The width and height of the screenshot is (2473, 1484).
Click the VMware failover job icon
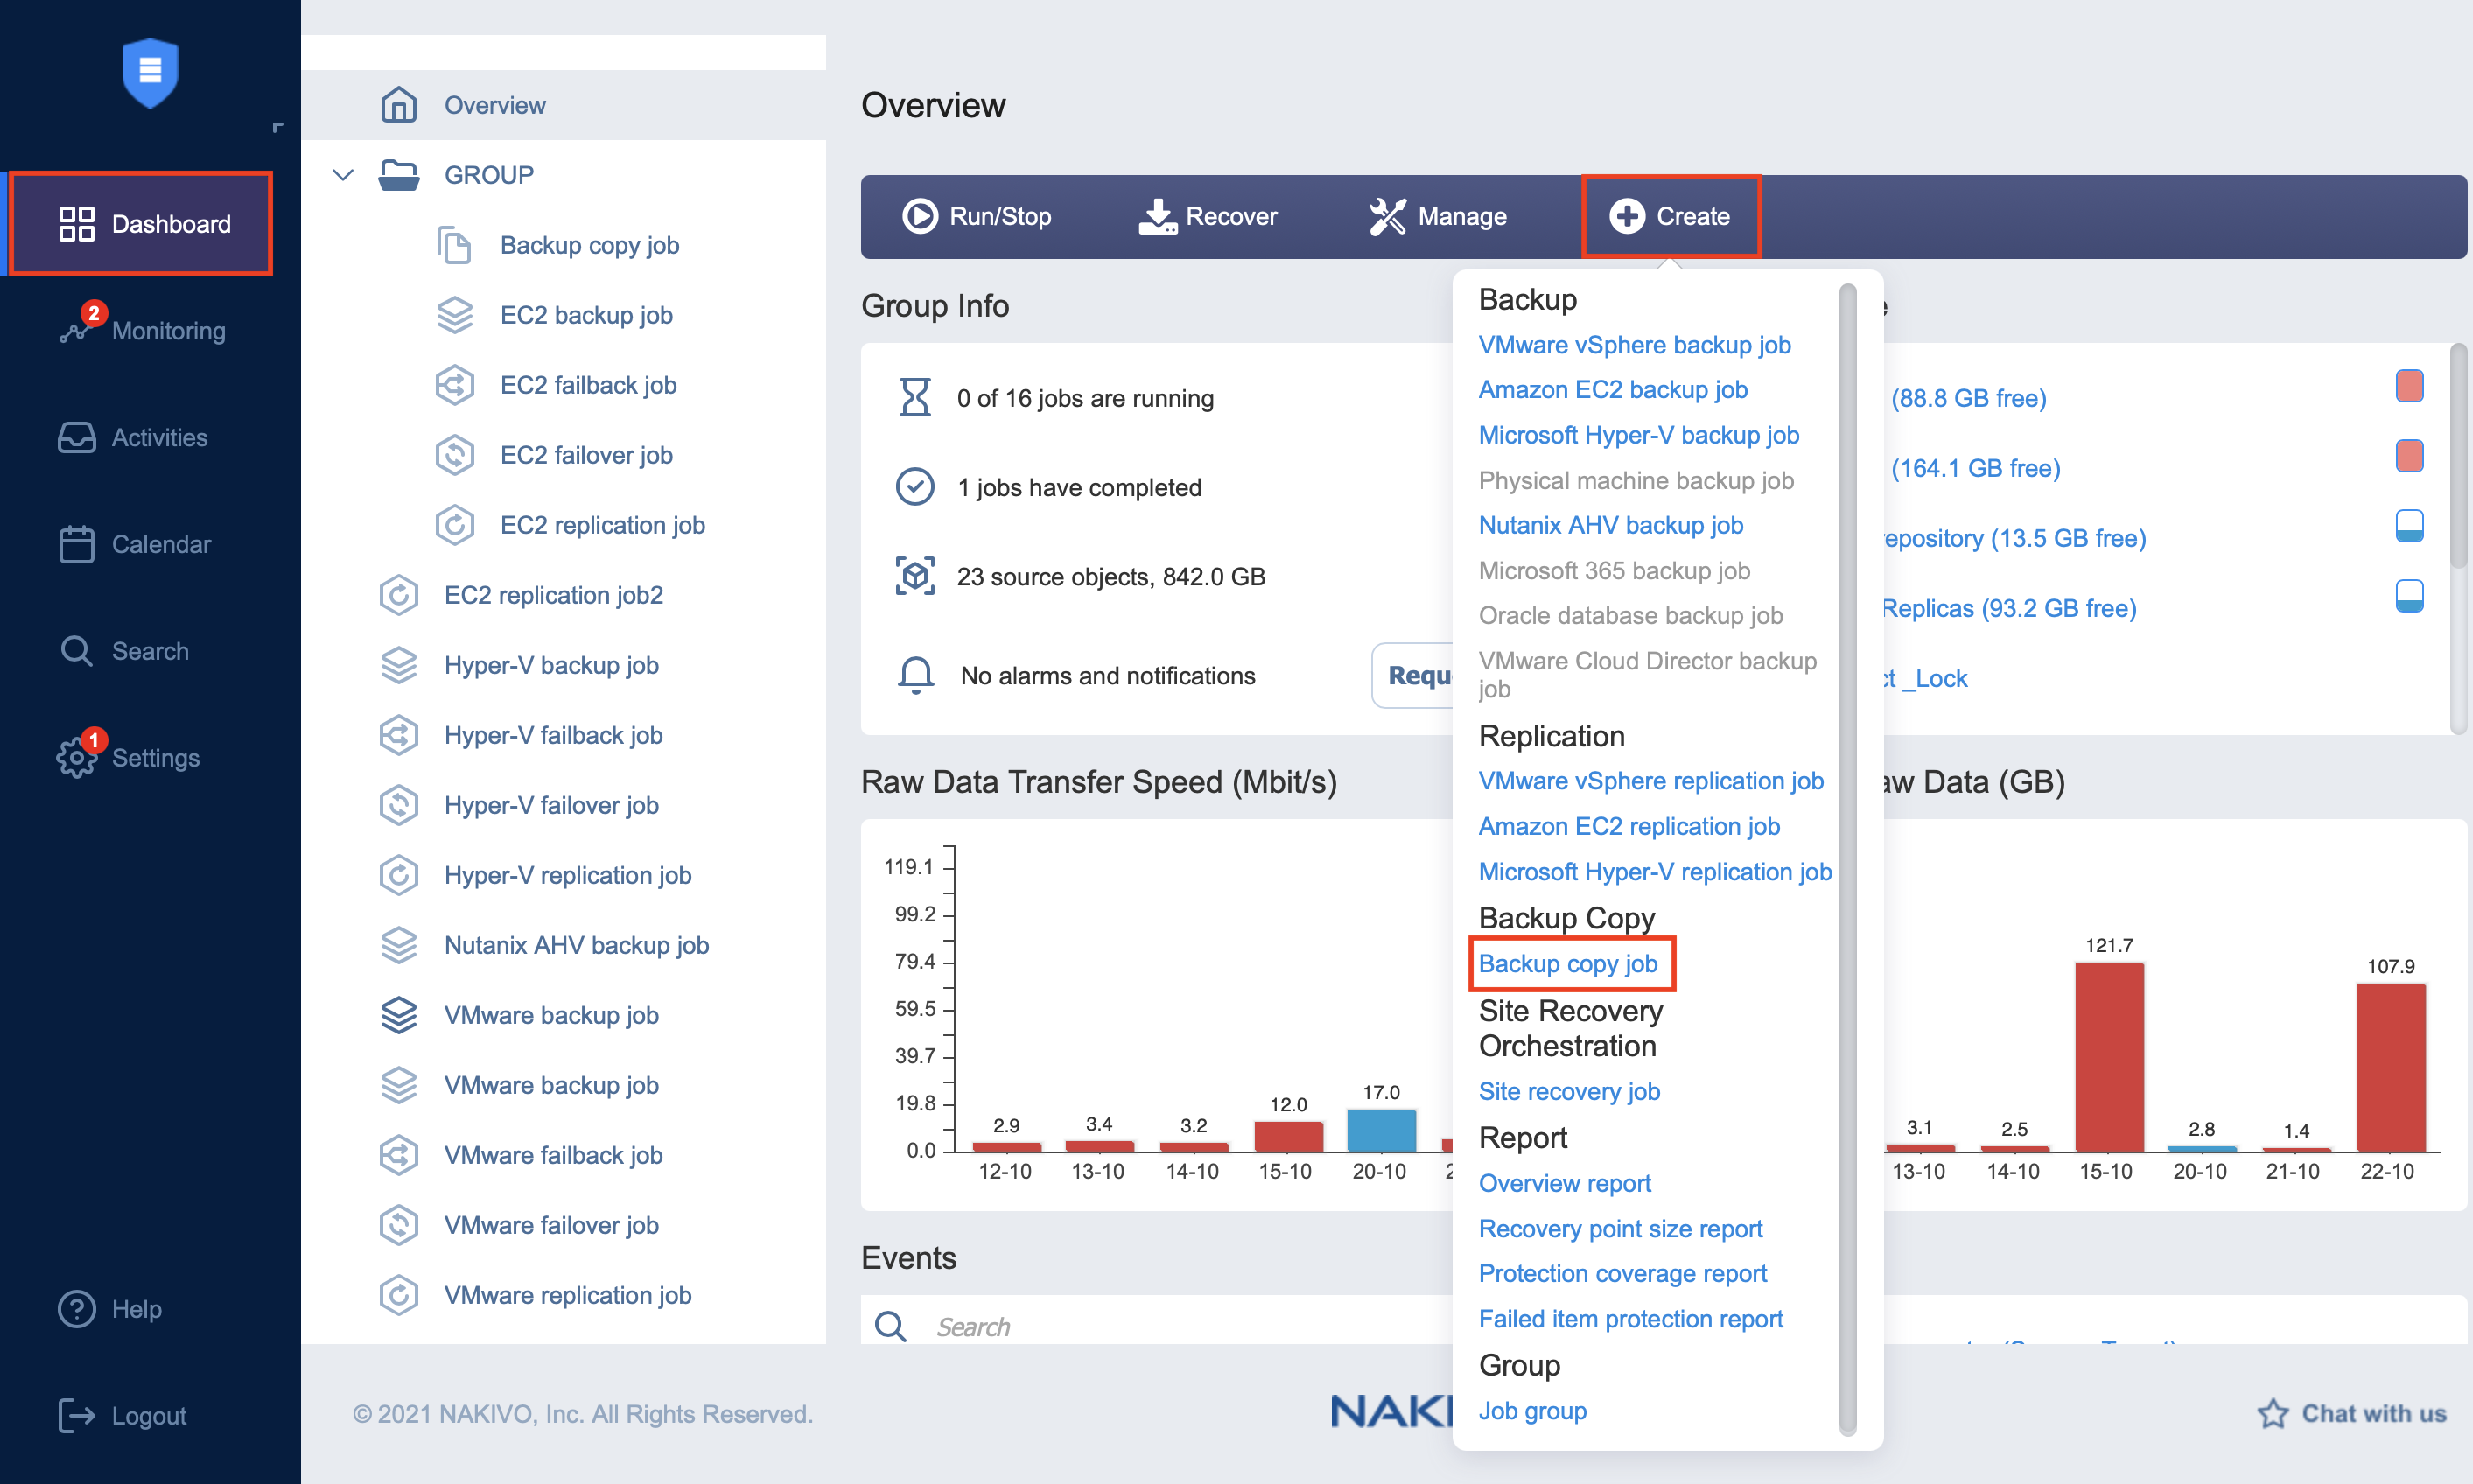[398, 1224]
